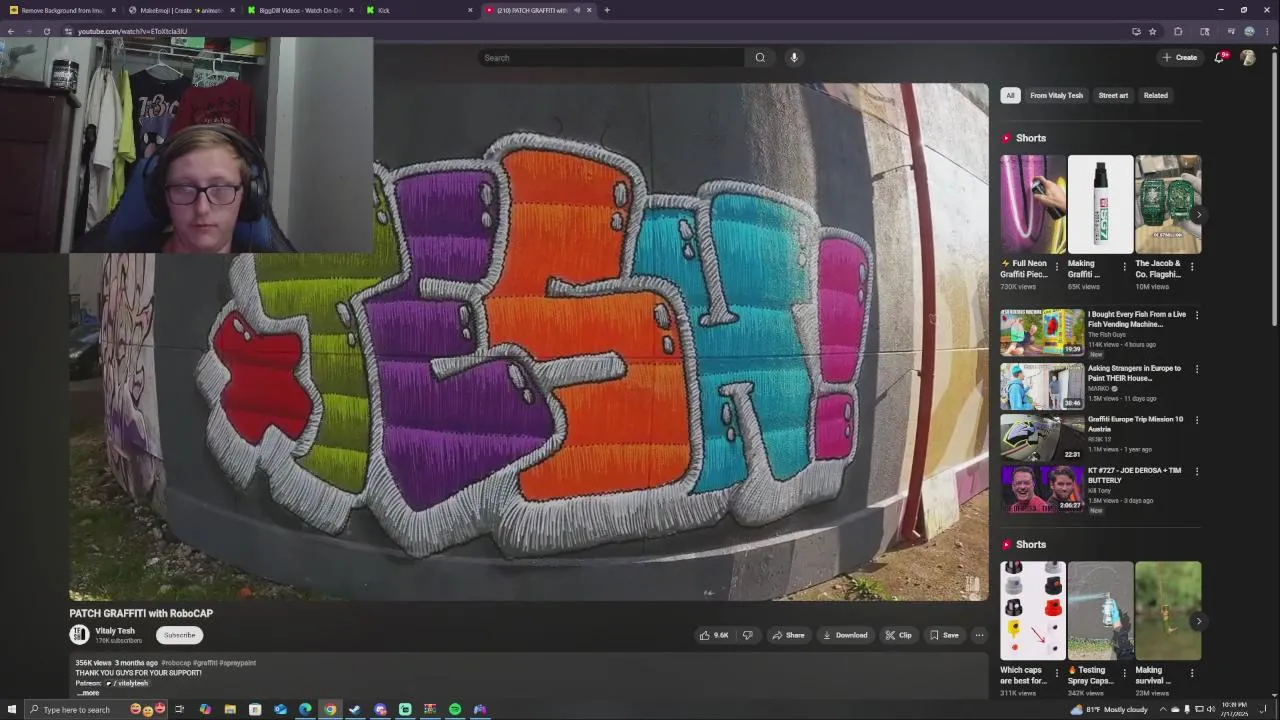1280x720 pixels.
Task: Open Microsoft Edge from the taskbar
Action: [305, 709]
